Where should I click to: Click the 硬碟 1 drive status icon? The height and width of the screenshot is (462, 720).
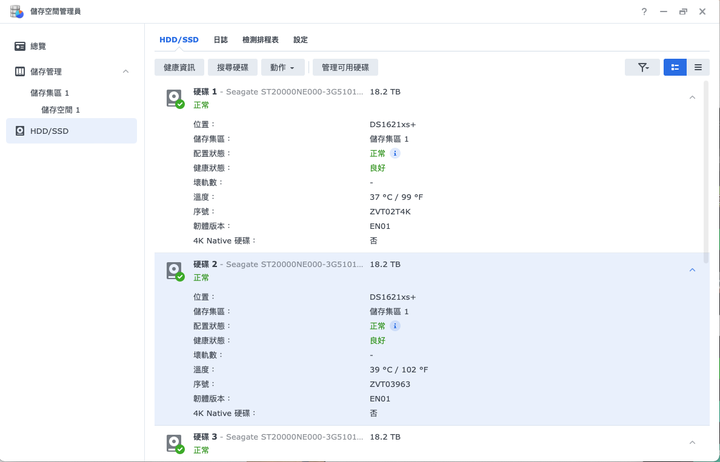tap(175, 99)
